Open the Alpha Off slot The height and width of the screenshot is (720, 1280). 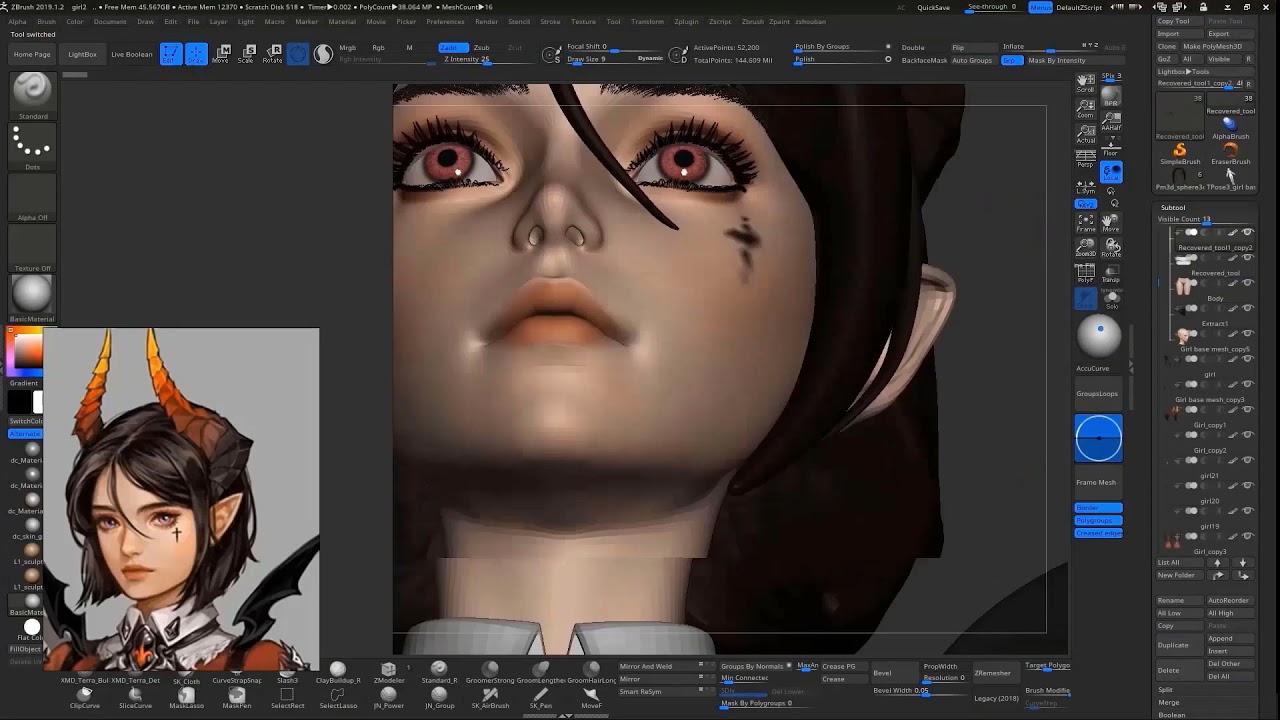coord(32,197)
